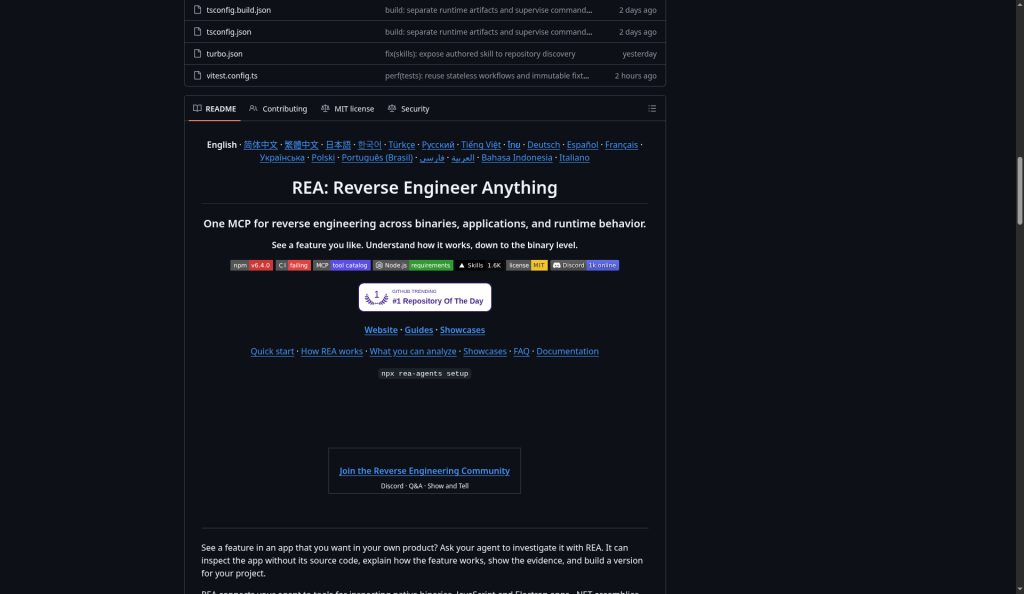
Task: Switch README language to Français
Action: coord(621,145)
